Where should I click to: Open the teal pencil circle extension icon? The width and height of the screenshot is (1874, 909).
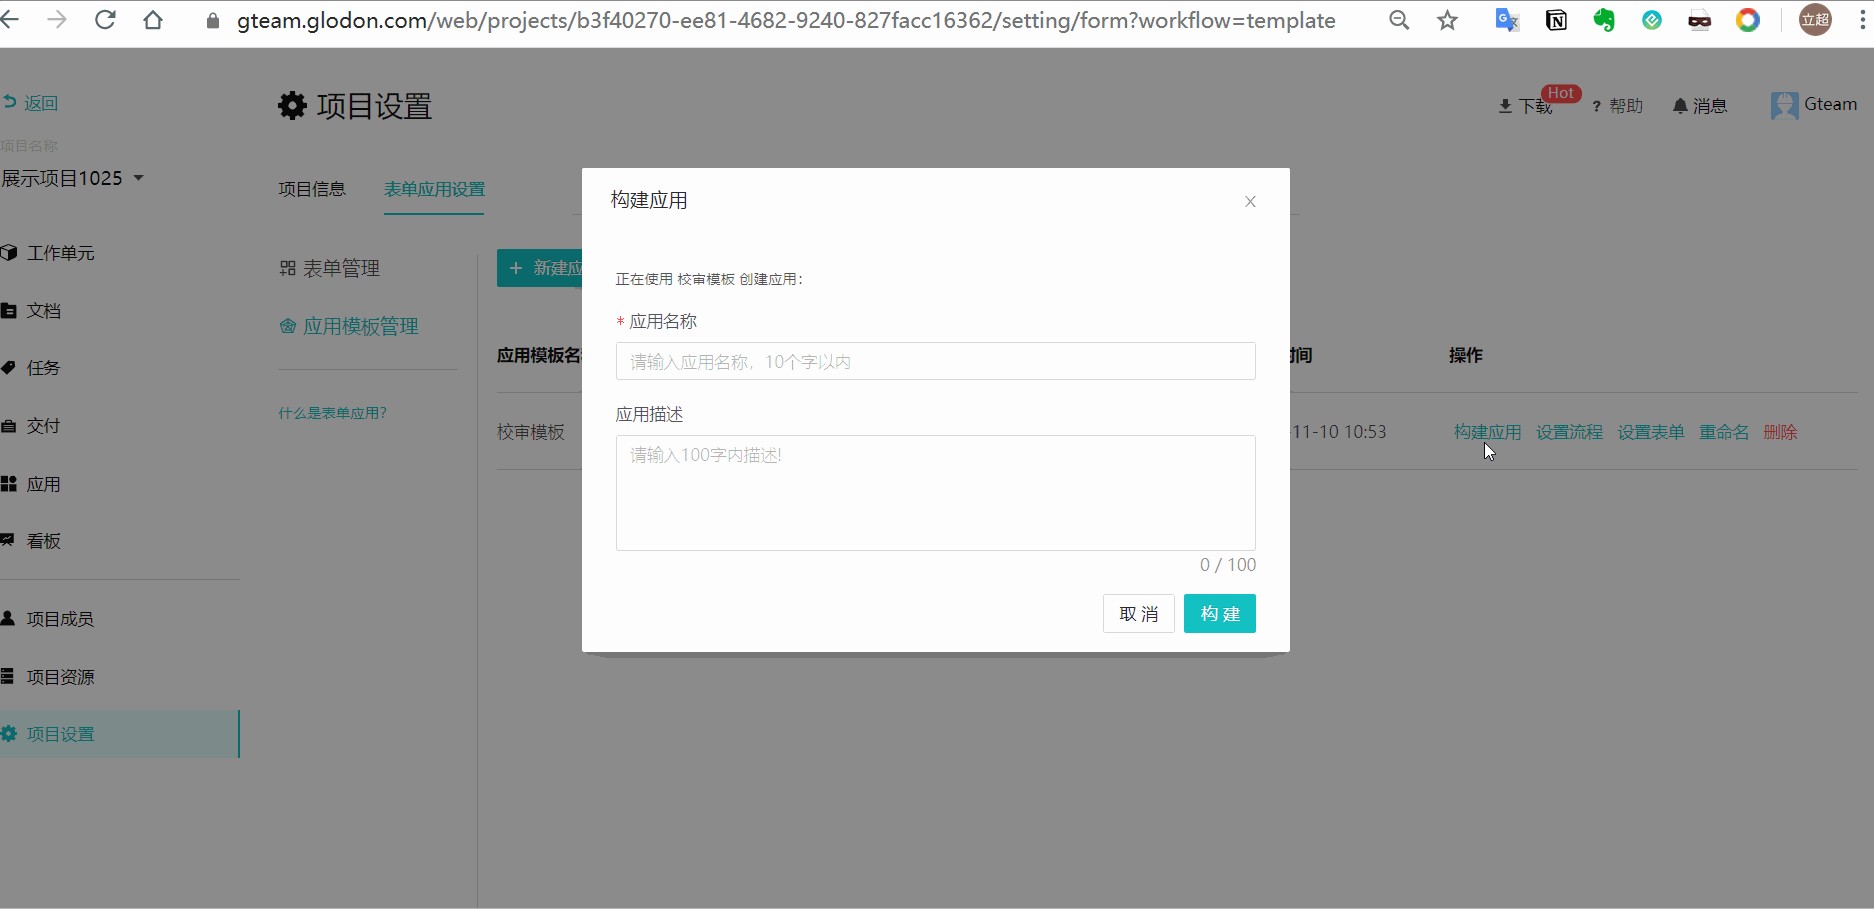click(1652, 20)
